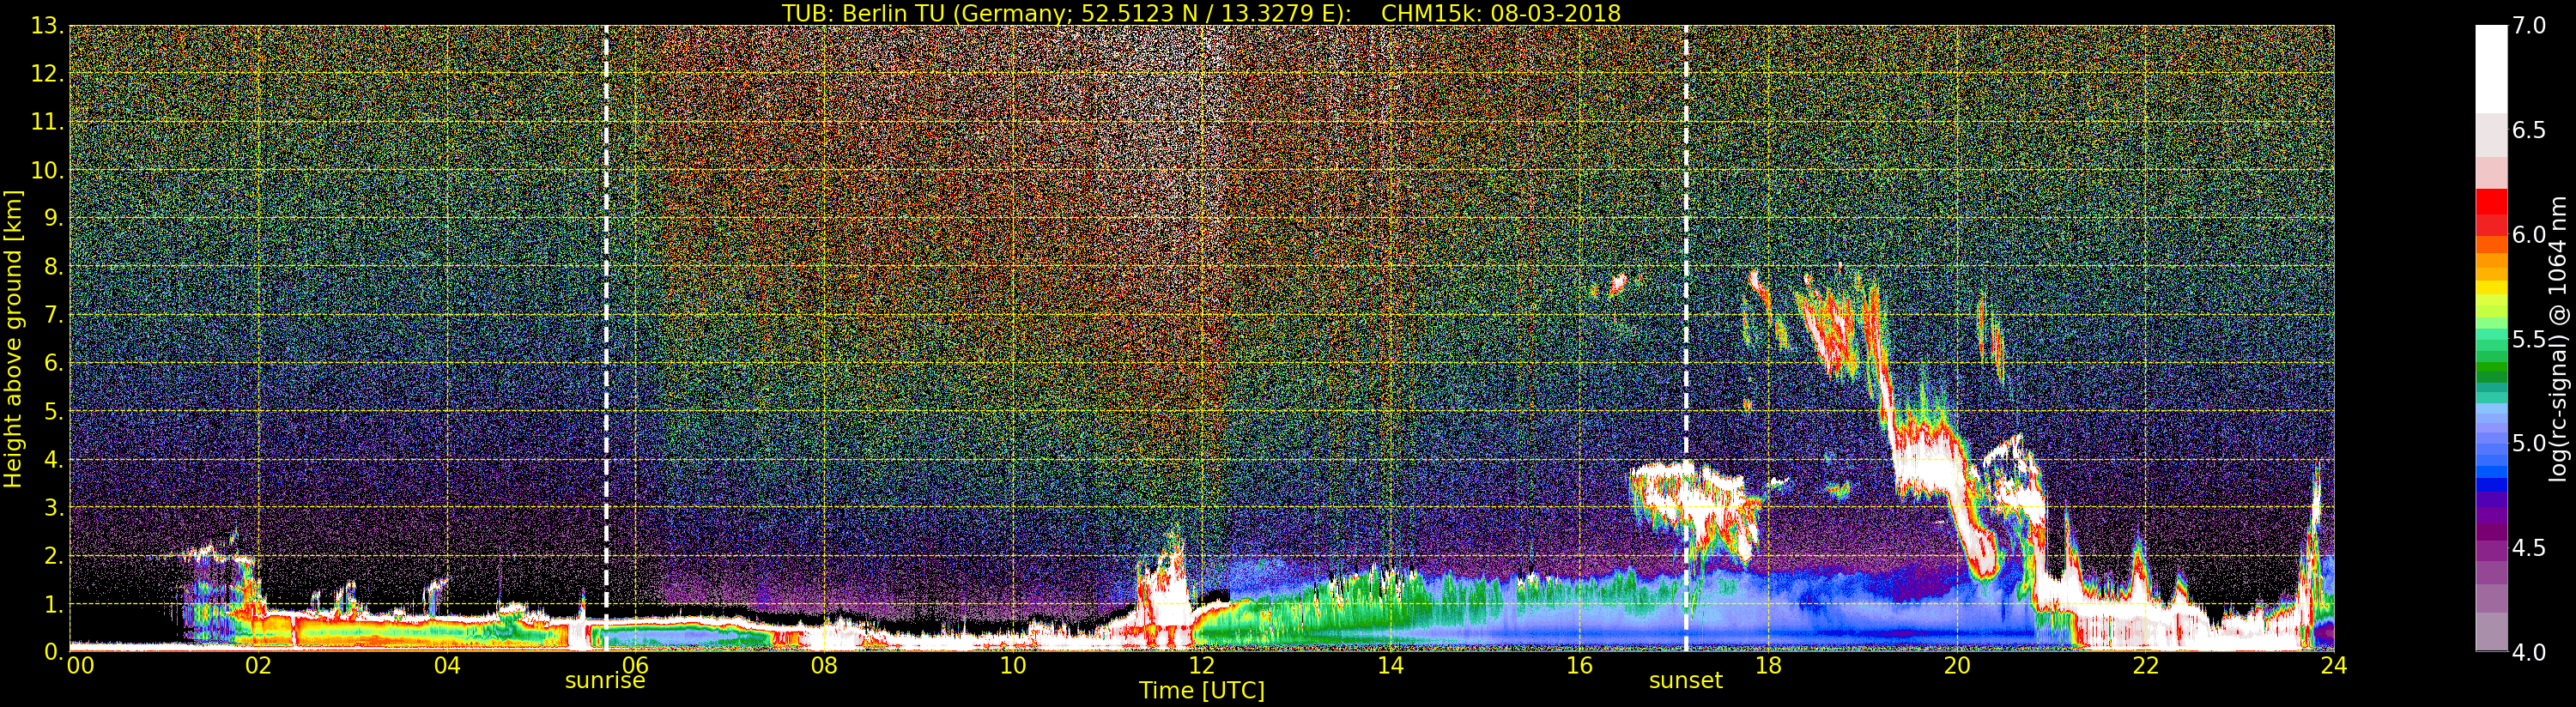Click colorbar value '4.0'

pyautogui.click(x=2529, y=652)
